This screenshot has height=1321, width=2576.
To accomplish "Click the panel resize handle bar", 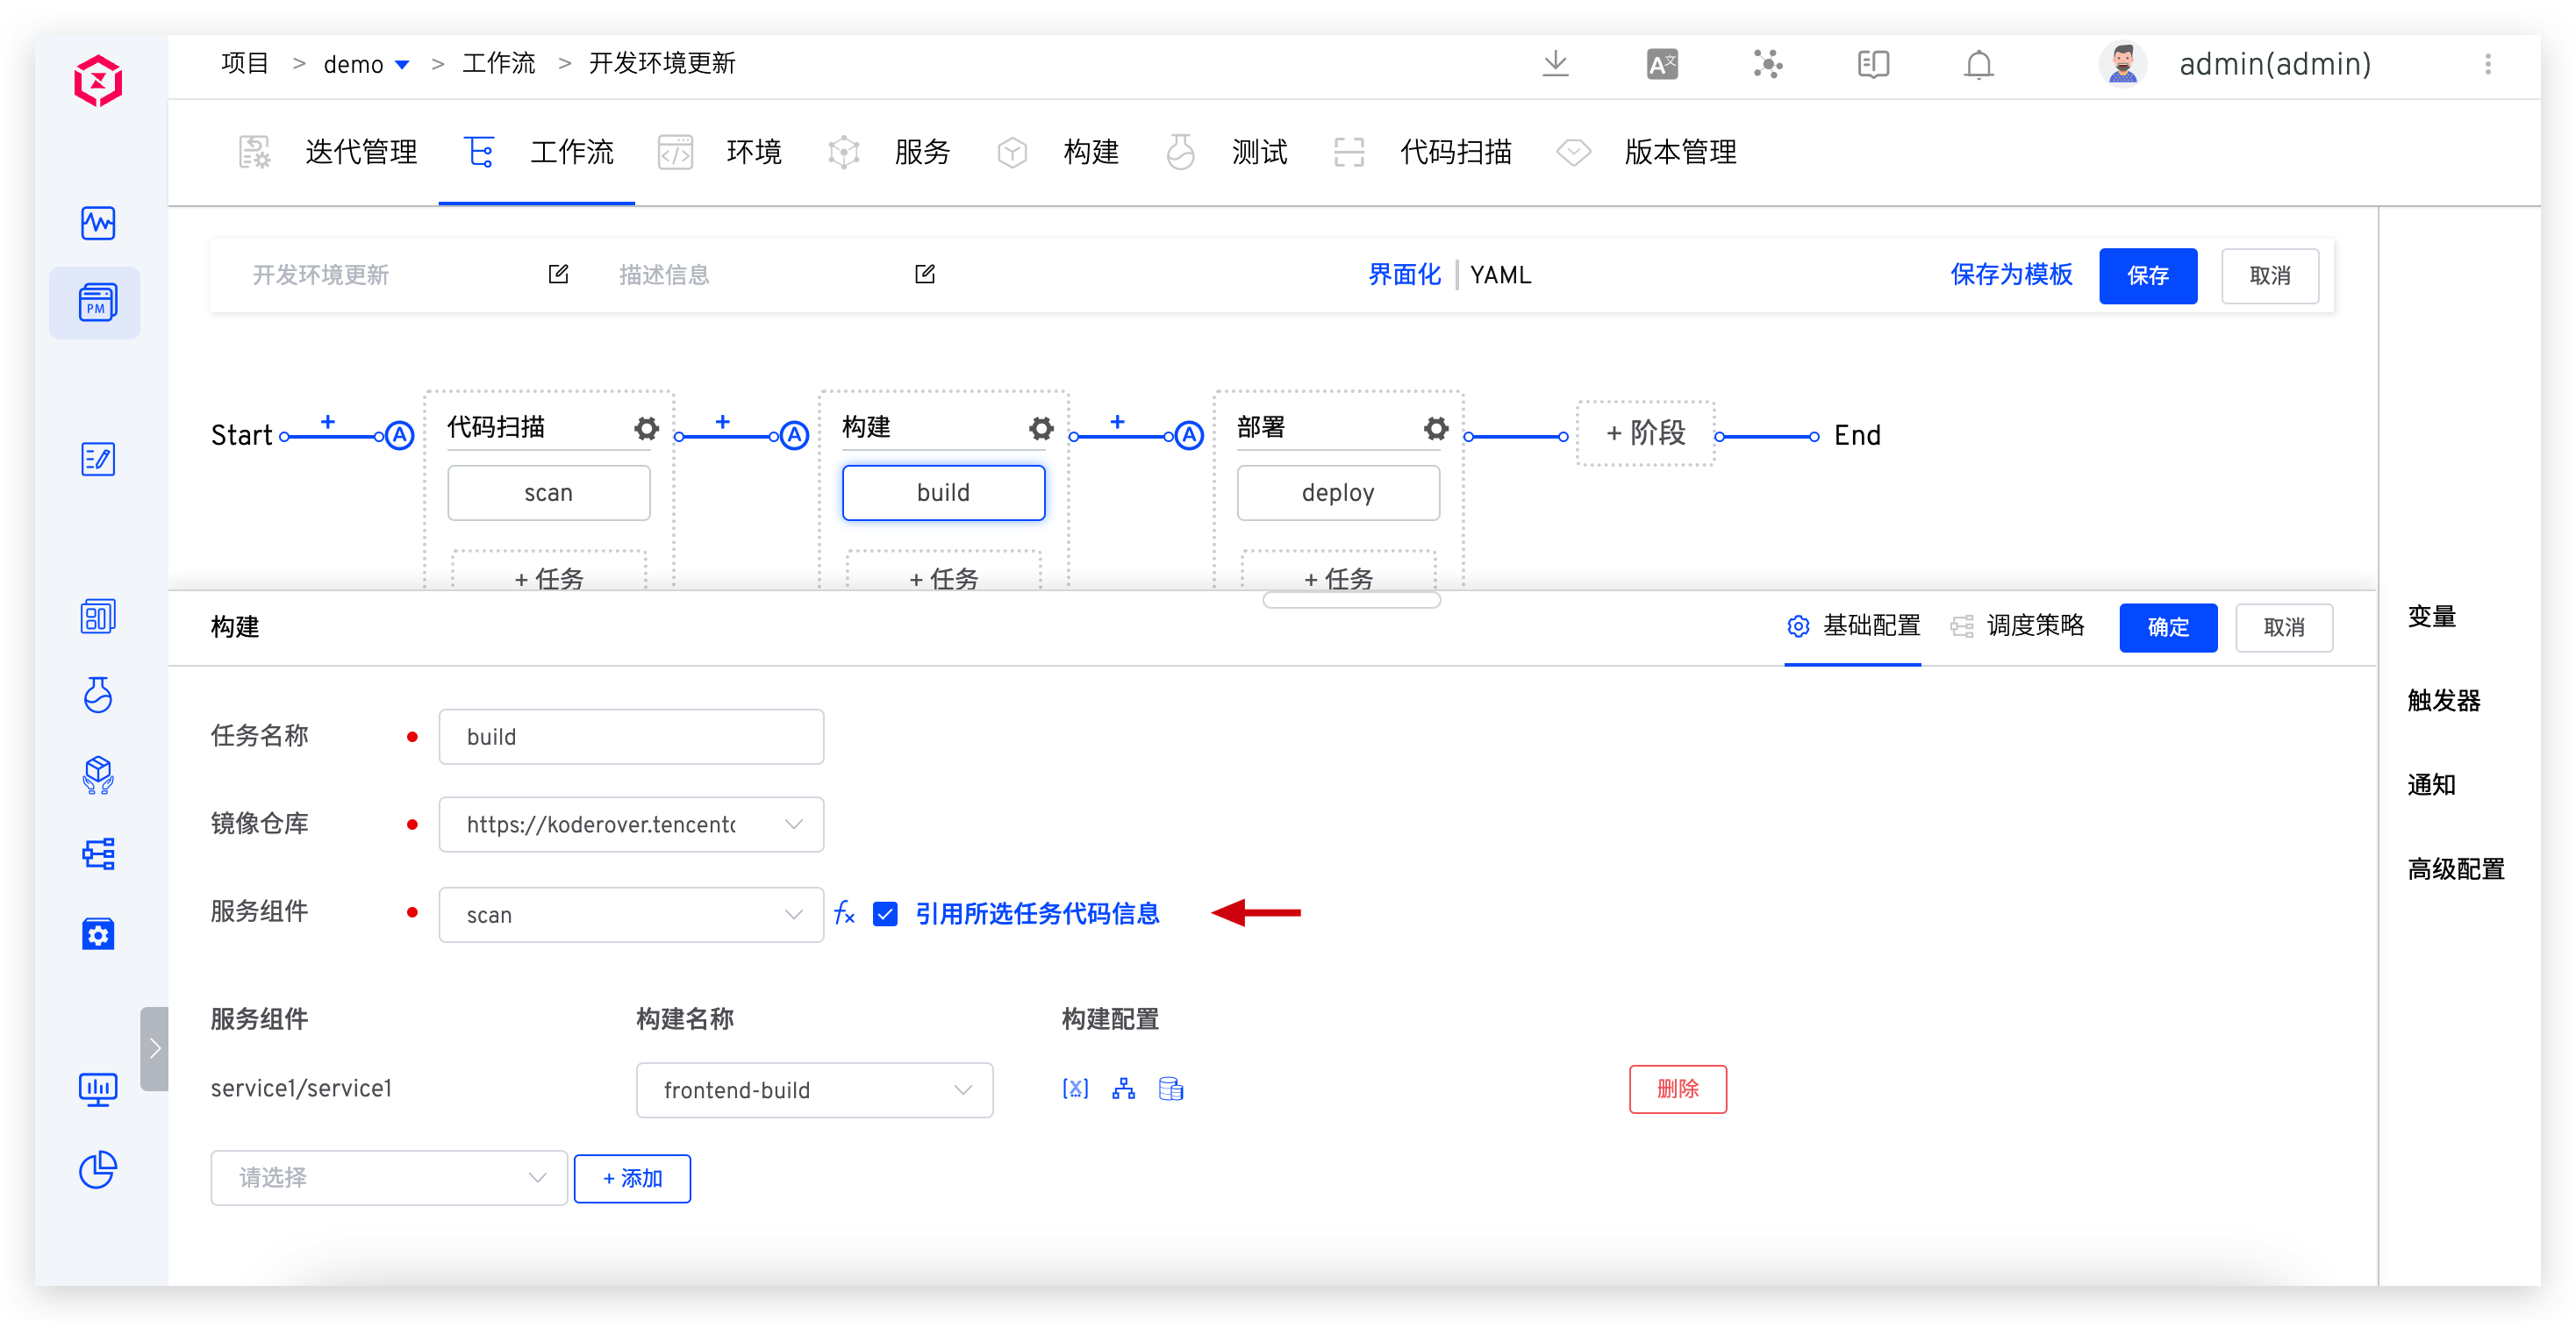I will (1351, 600).
